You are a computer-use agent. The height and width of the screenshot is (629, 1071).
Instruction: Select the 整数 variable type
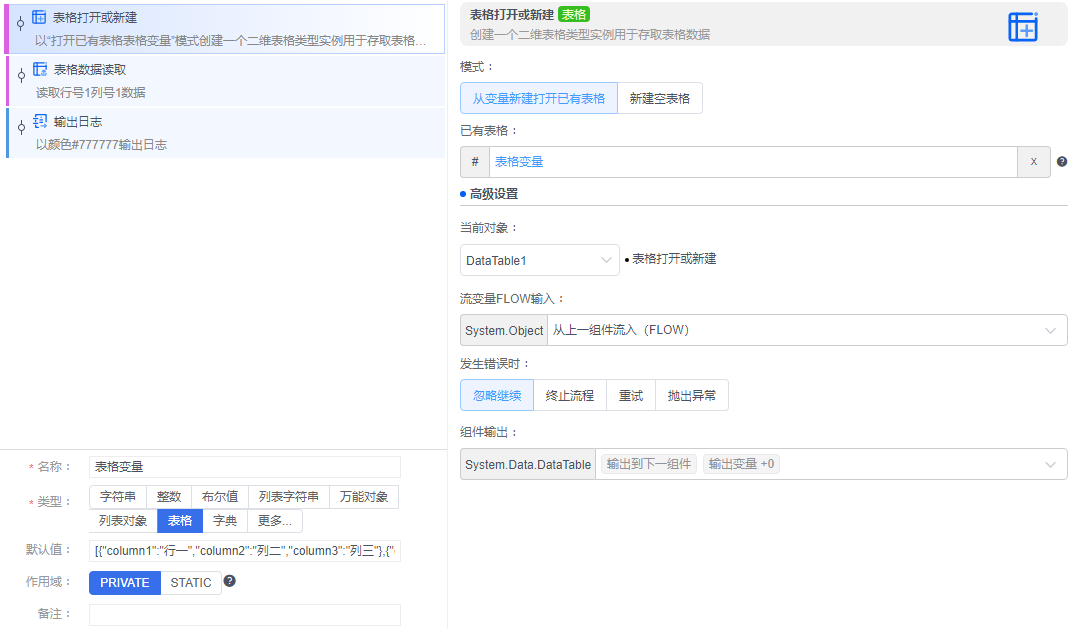point(169,497)
